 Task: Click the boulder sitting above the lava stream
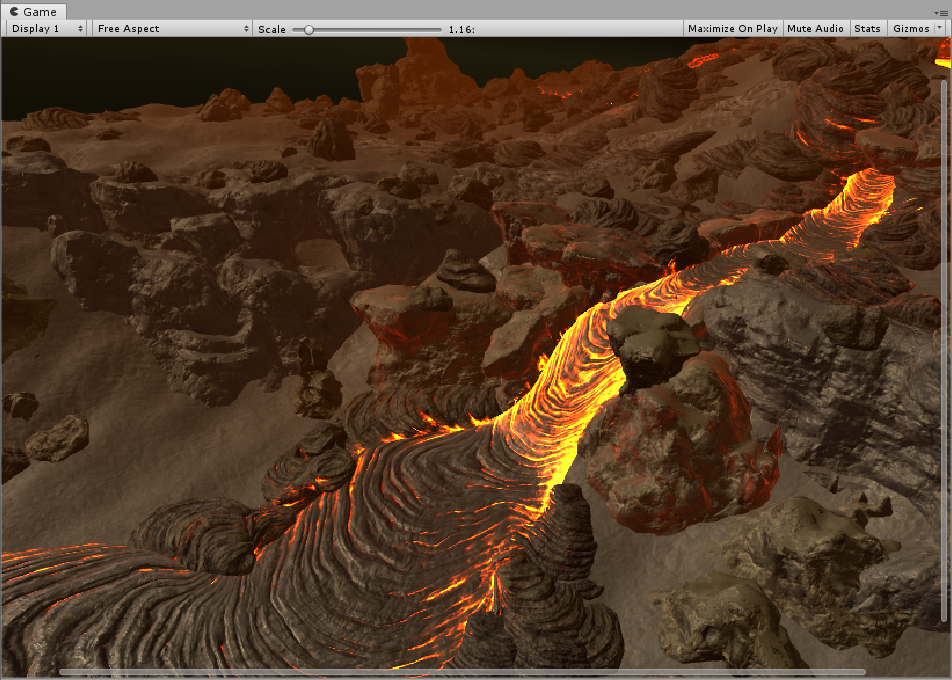point(652,342)
